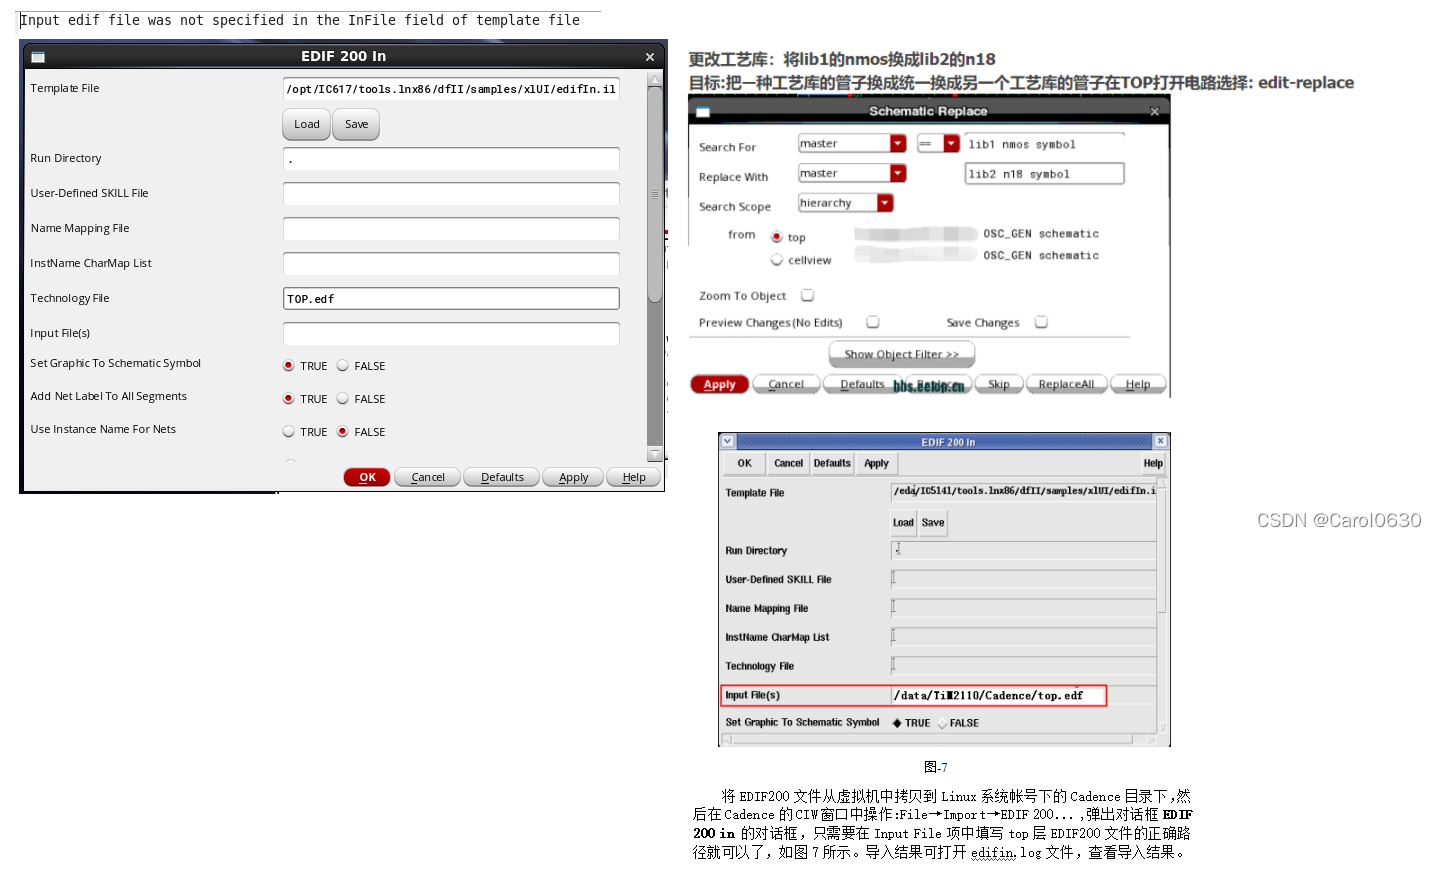Expand Show Object Filter in Schematic Replace
This screenshot has width=1437, height=879.
902,354
